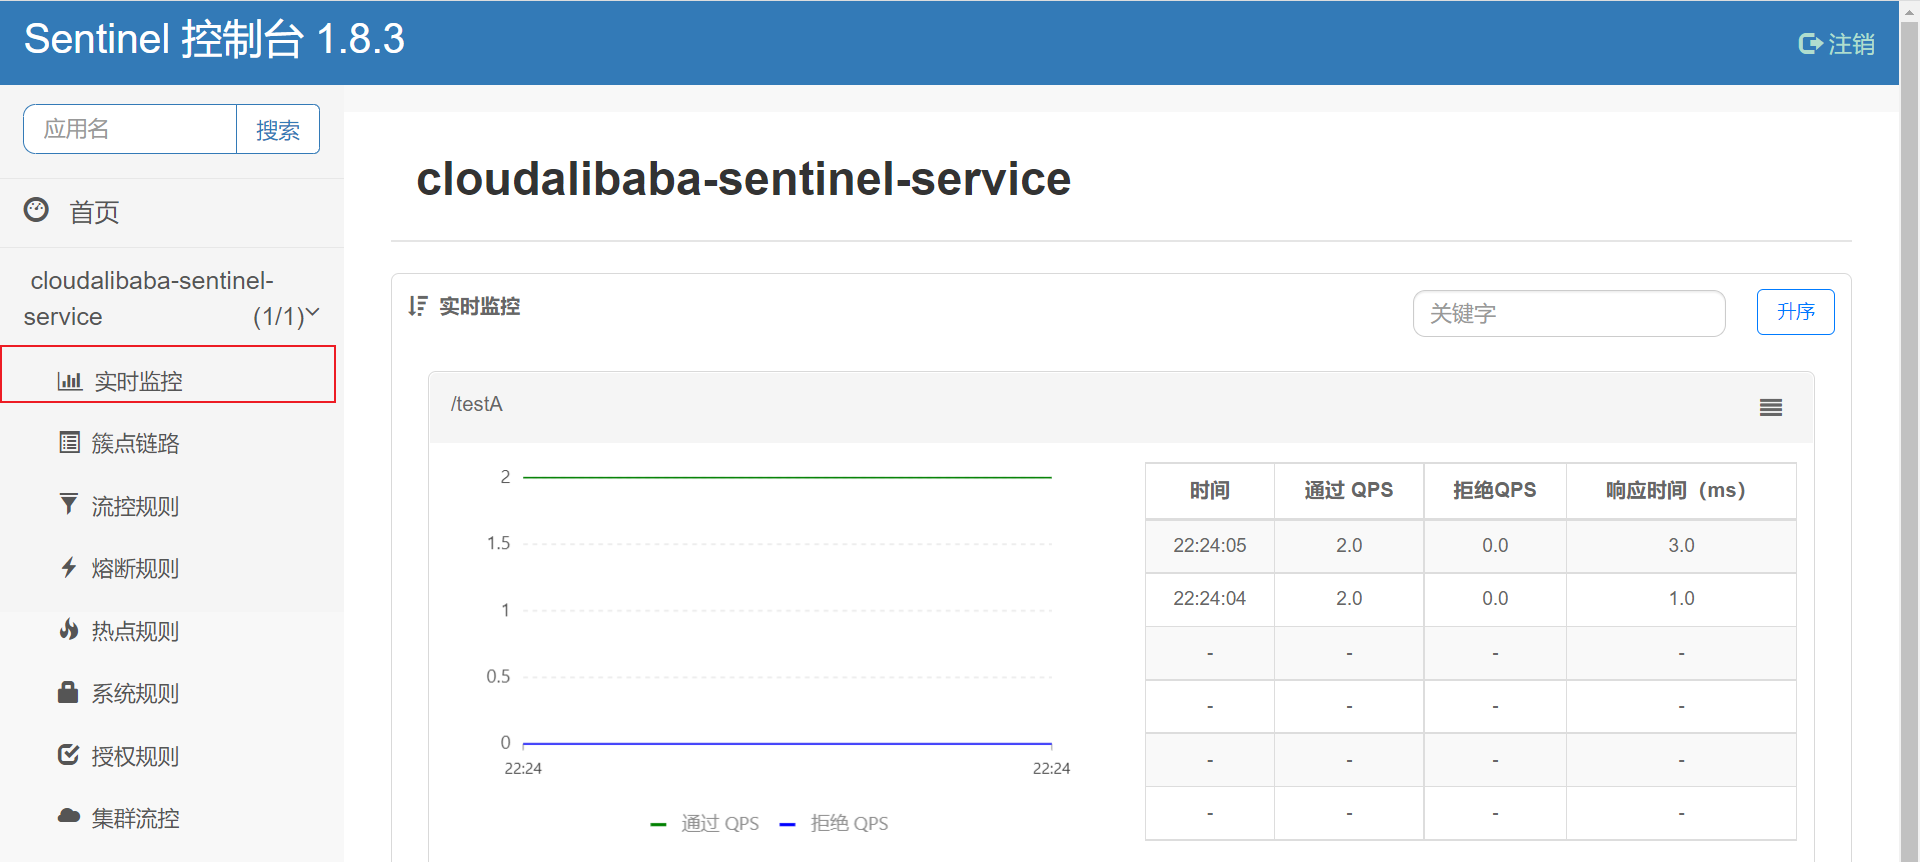Click the logout icon beside 注销
Screen dimensions: 1920x862
click(x=1810, y=44)
